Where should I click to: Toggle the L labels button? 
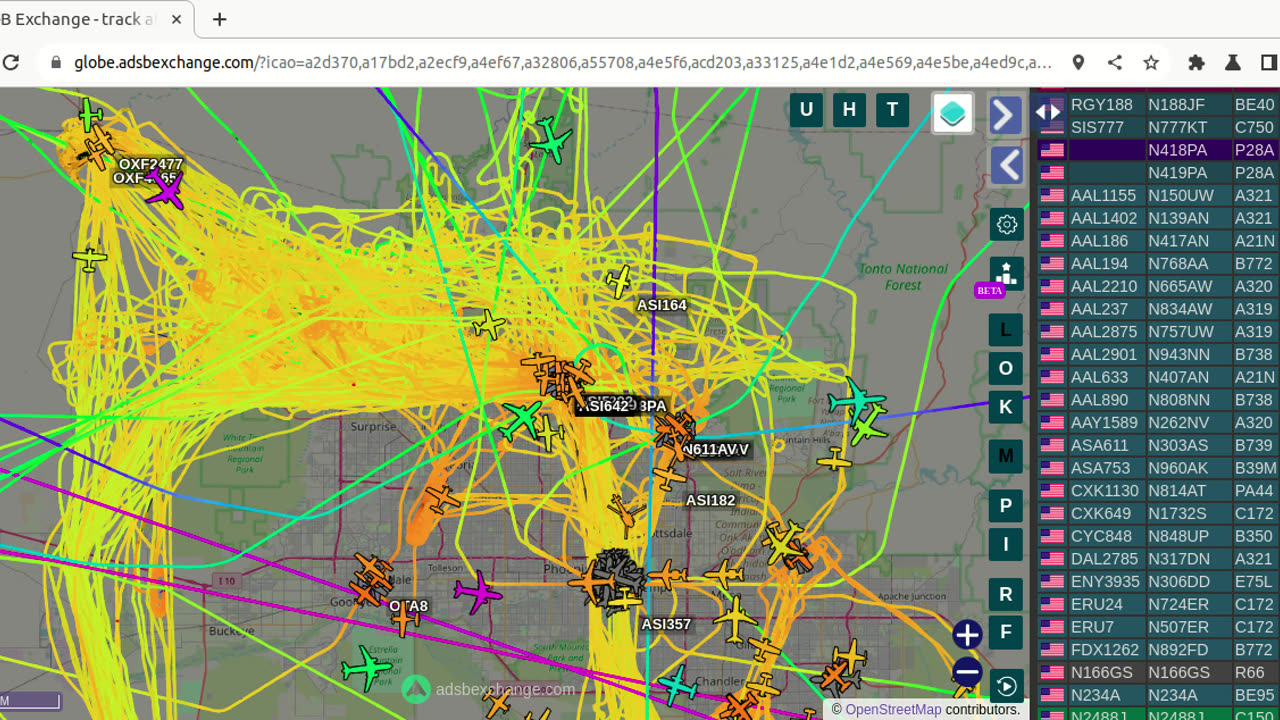(x=1006, y=329)
